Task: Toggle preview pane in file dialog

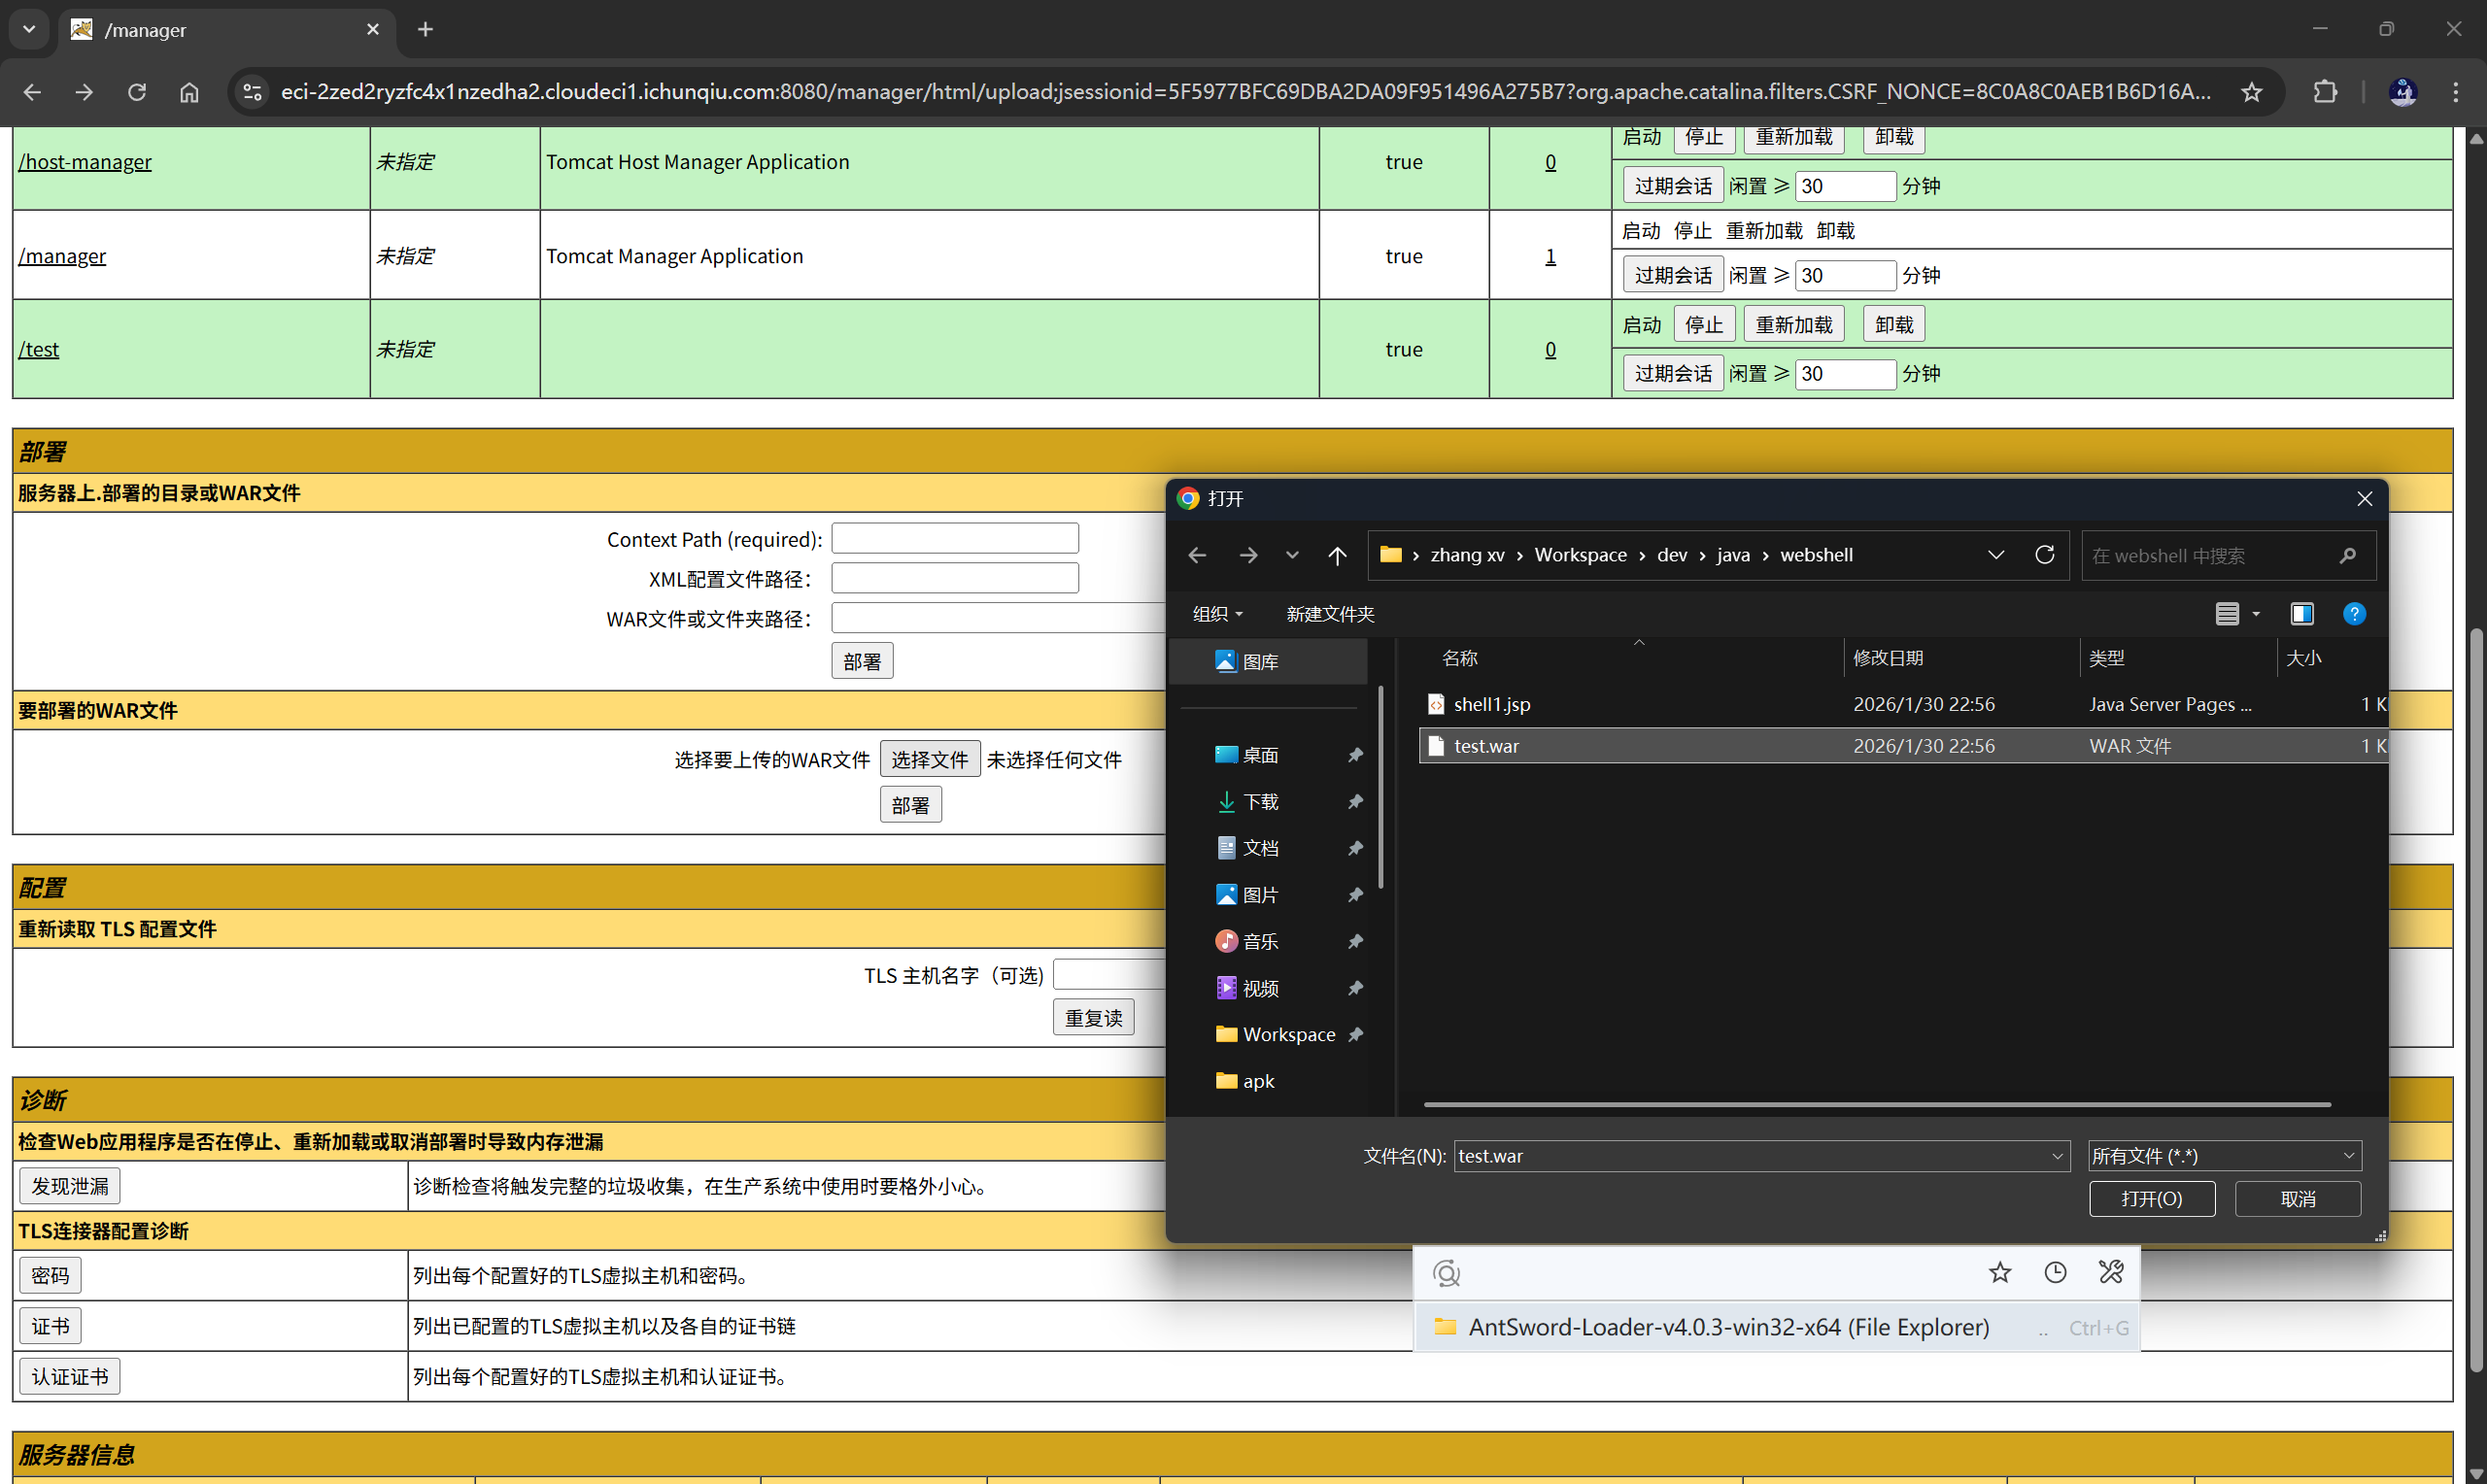Action: 2301,614
